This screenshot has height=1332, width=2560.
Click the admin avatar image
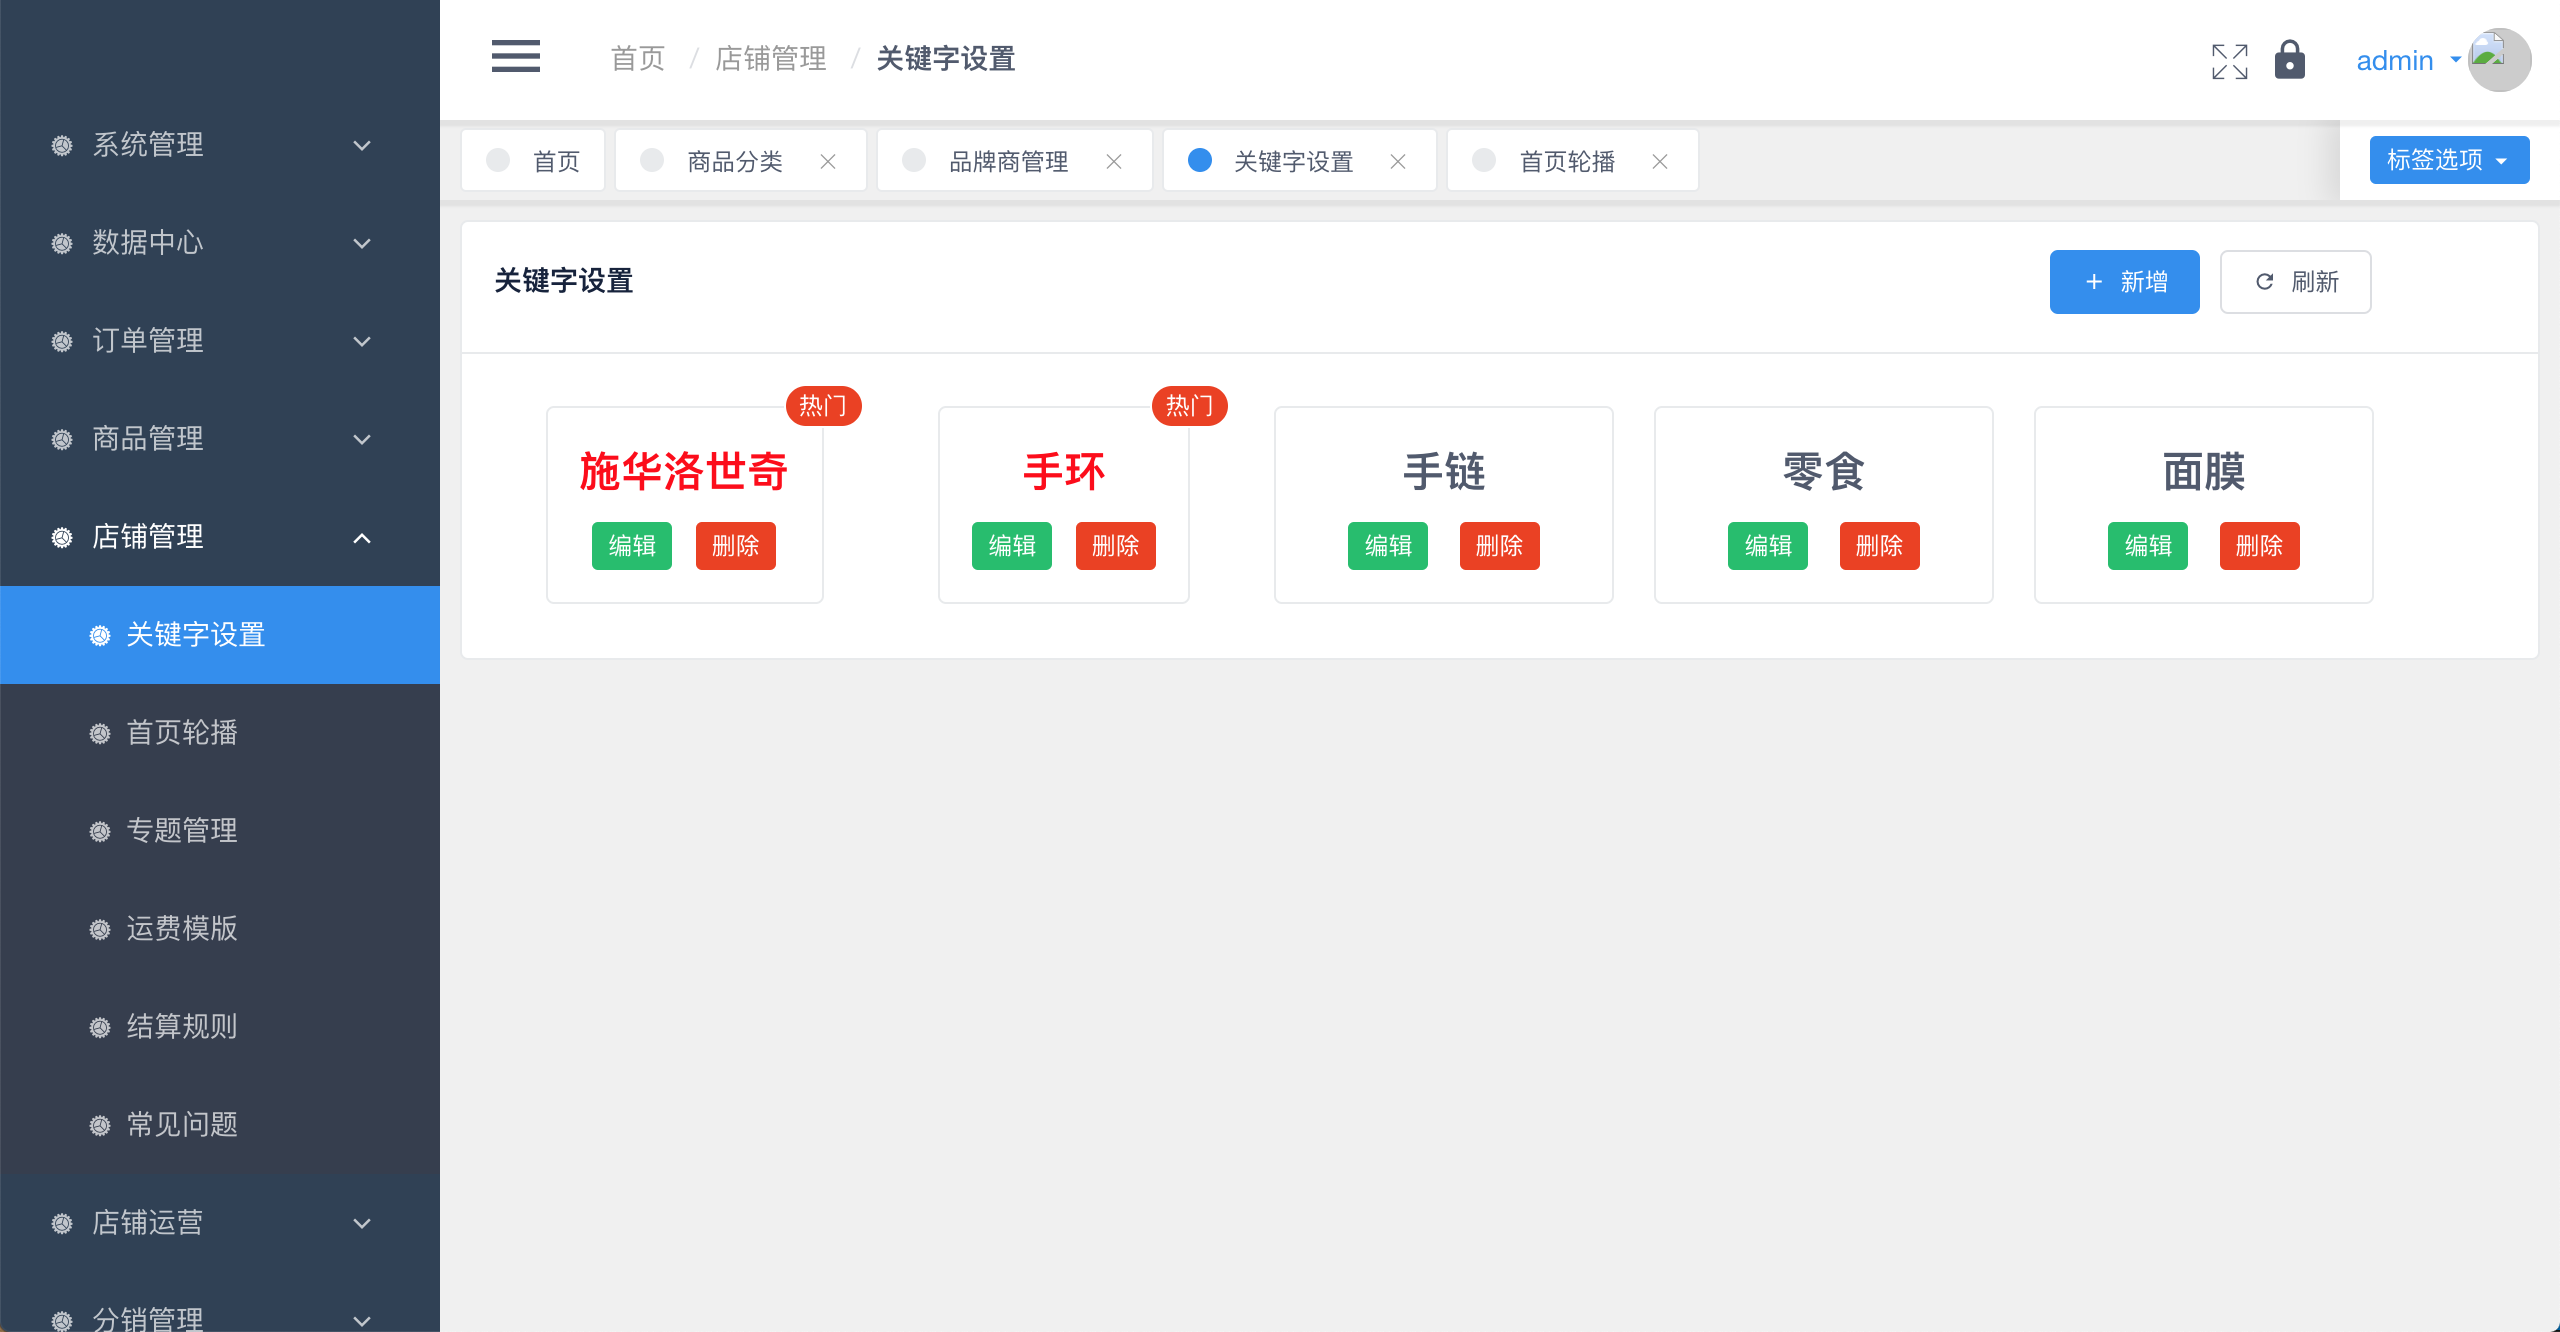2499,60
